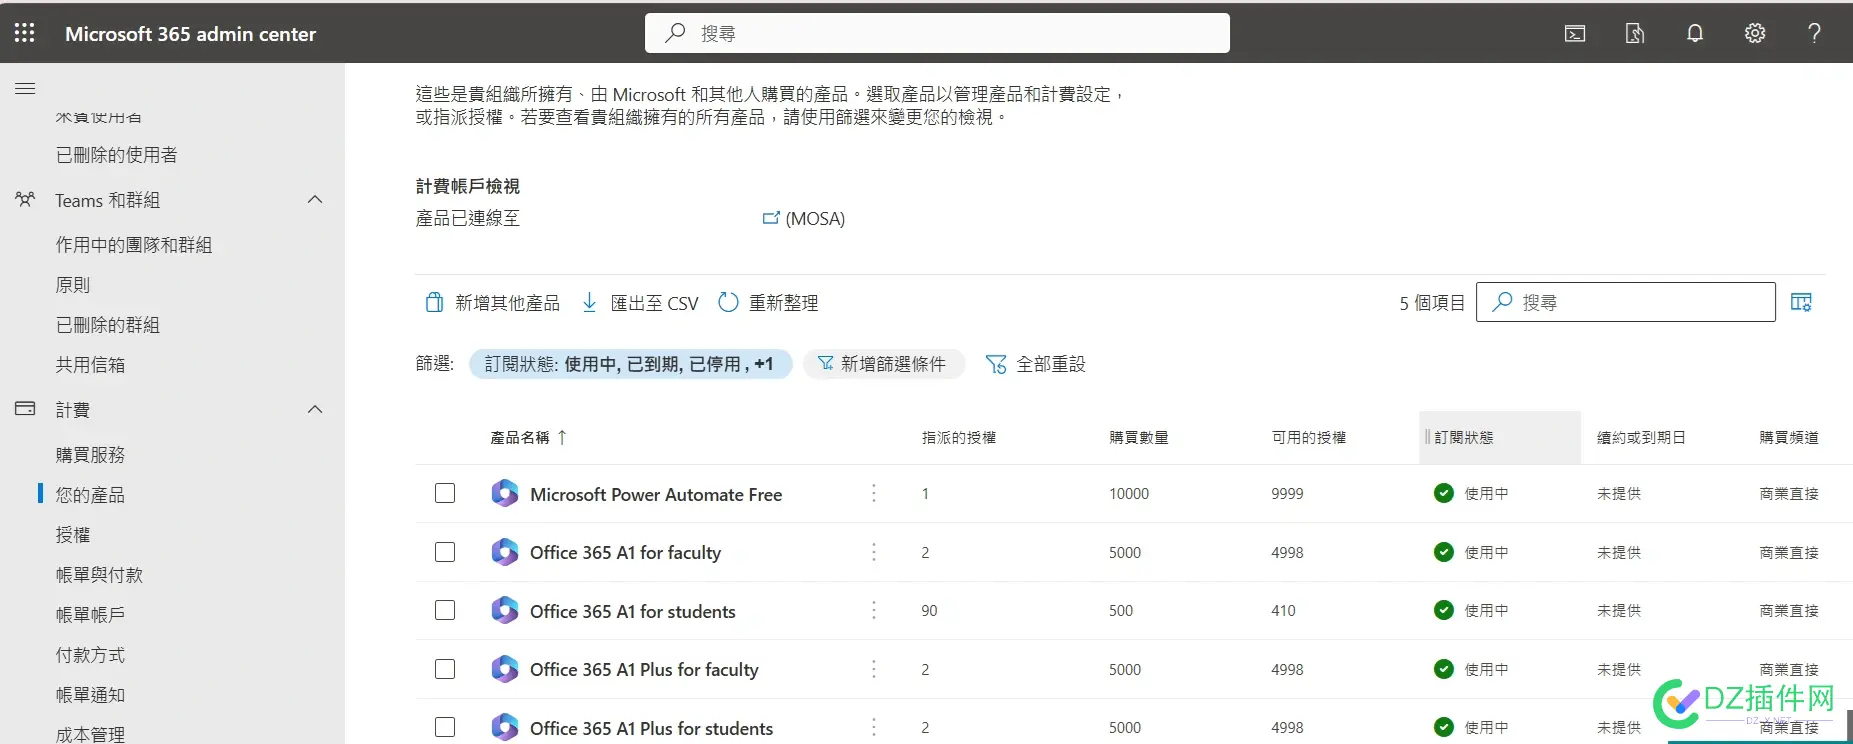Open notifications bell icon

(1695, 34)
